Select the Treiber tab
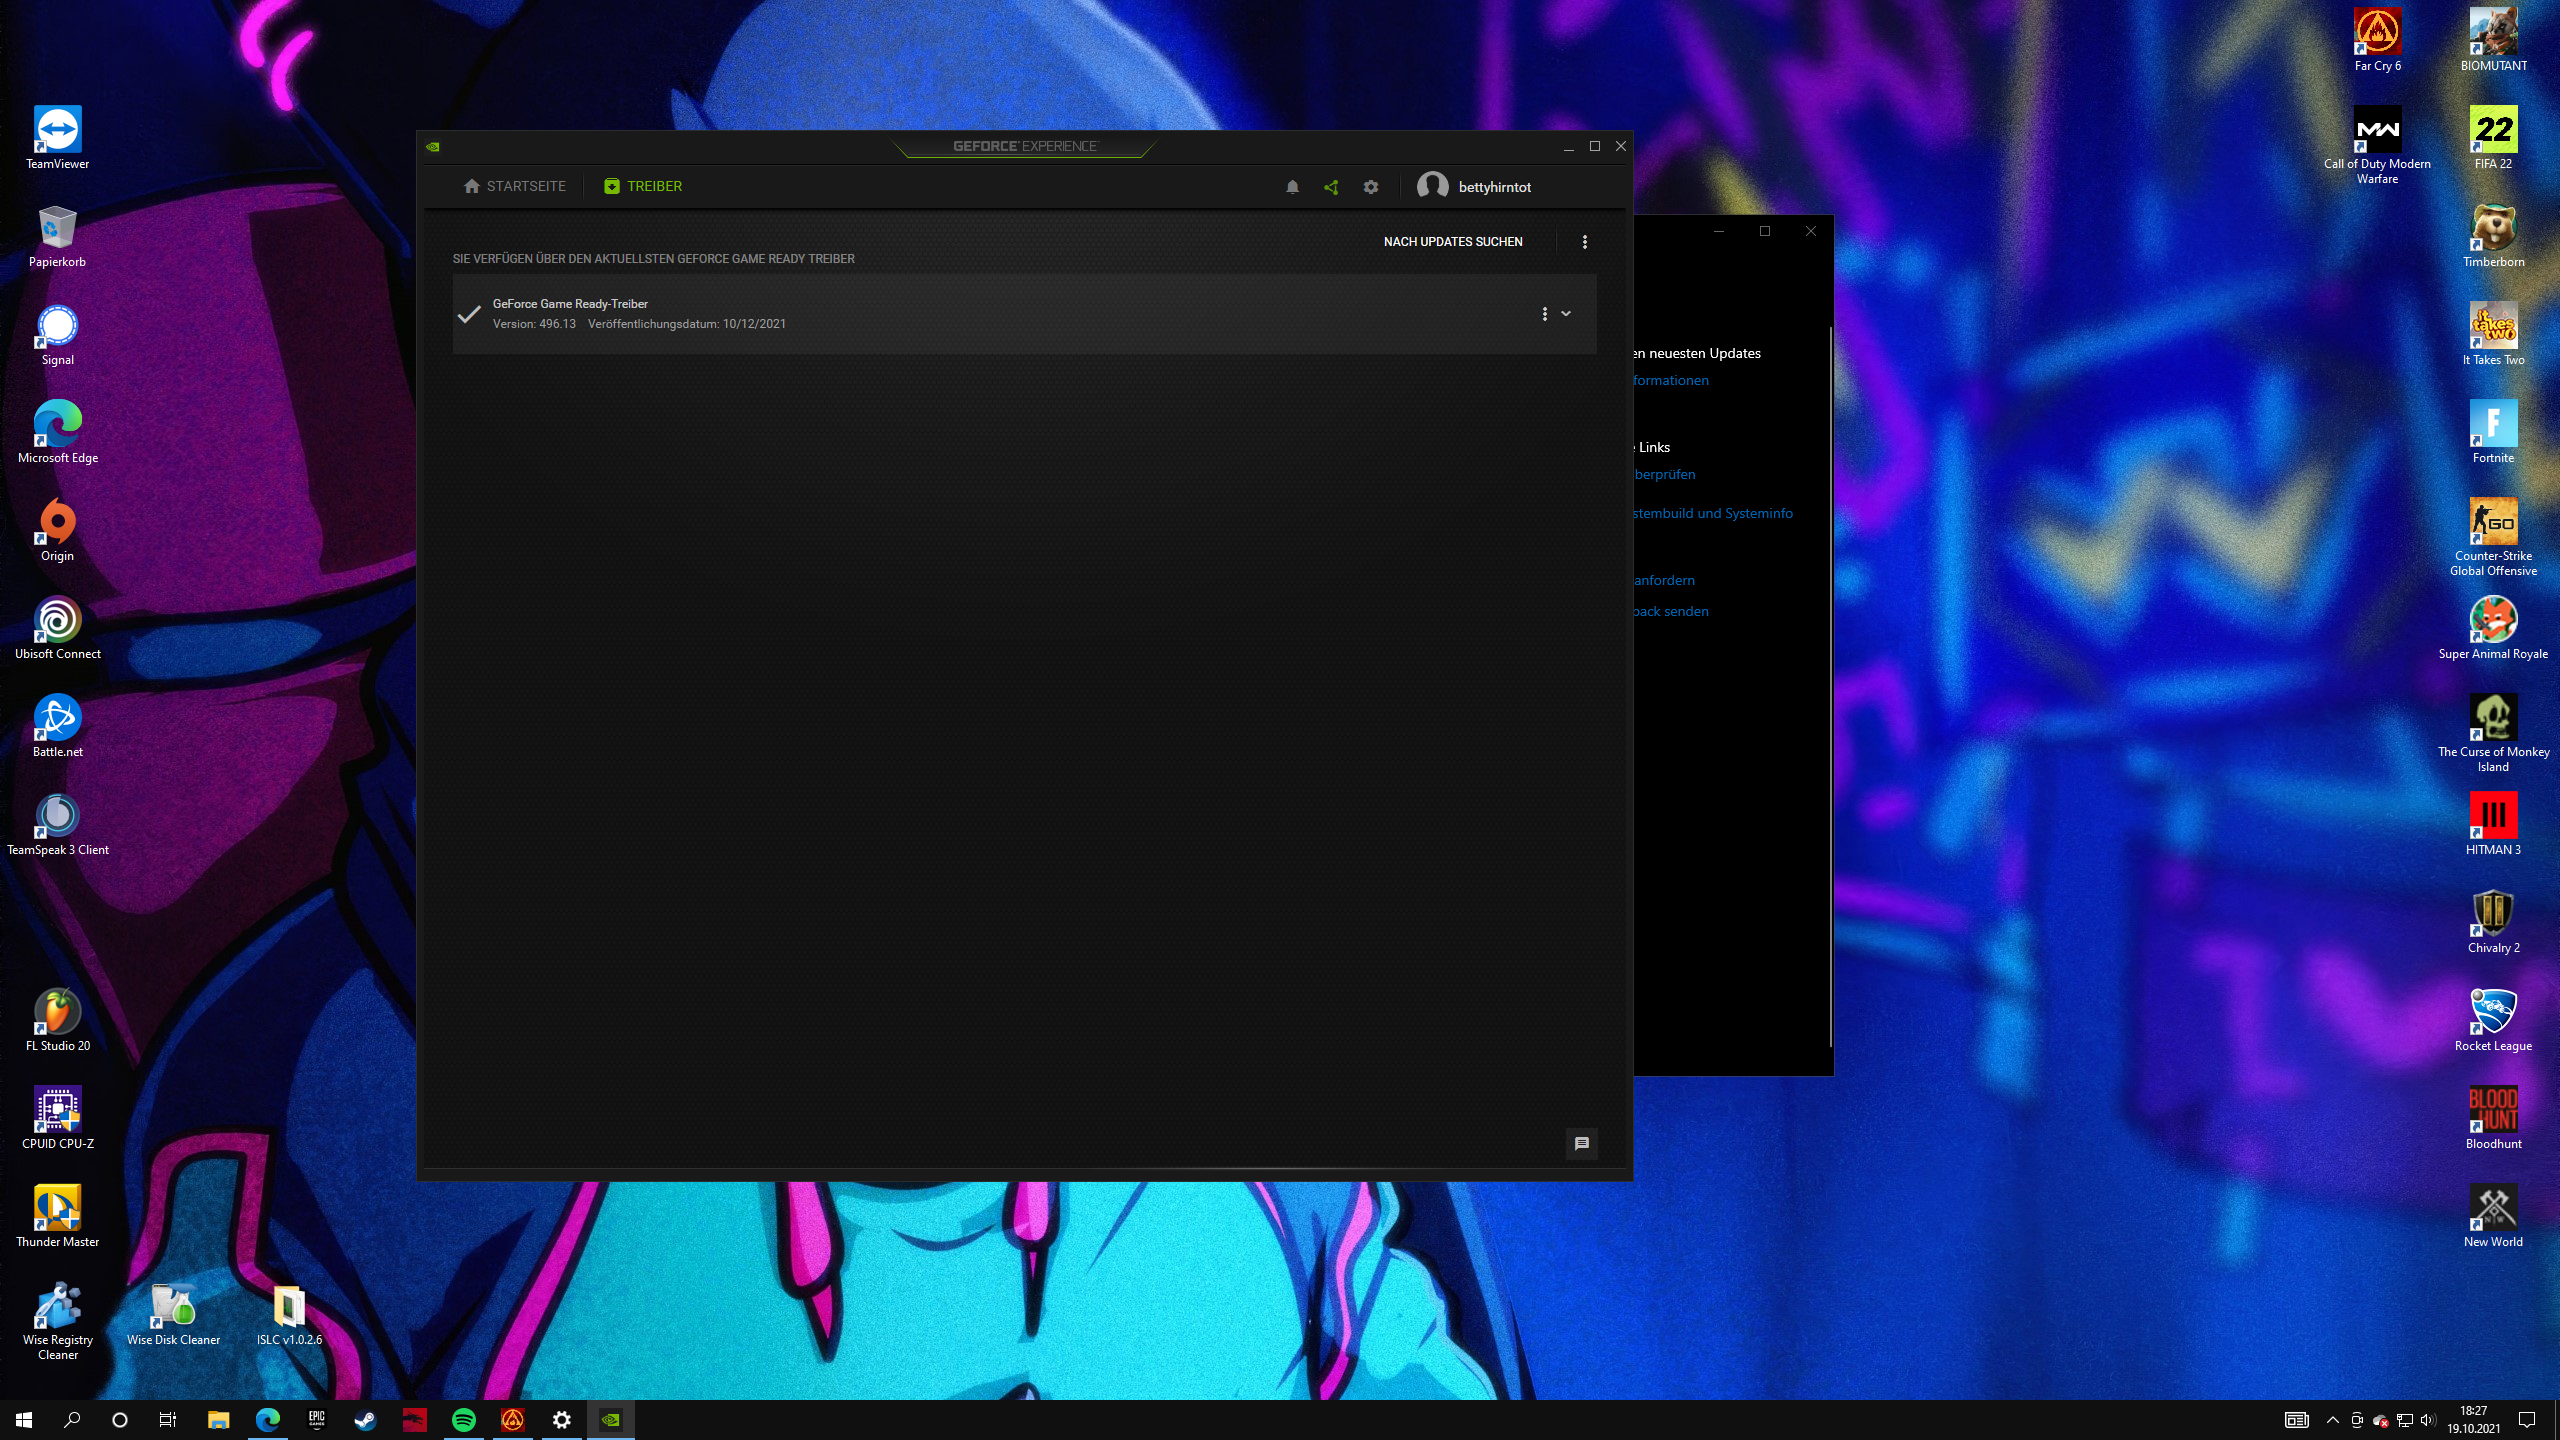Image resolution: width=2560 pixels, height=1440 pixels. 643,187
